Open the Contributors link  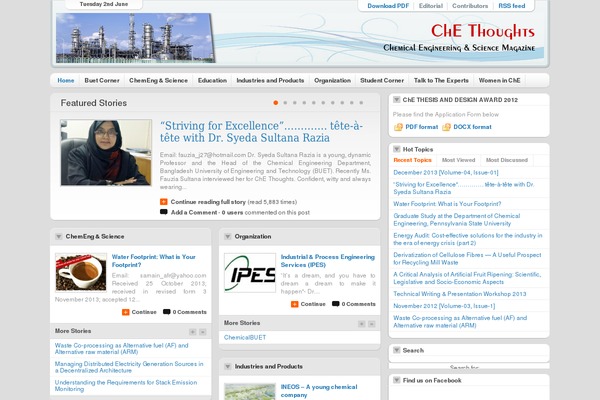point(470,6)
